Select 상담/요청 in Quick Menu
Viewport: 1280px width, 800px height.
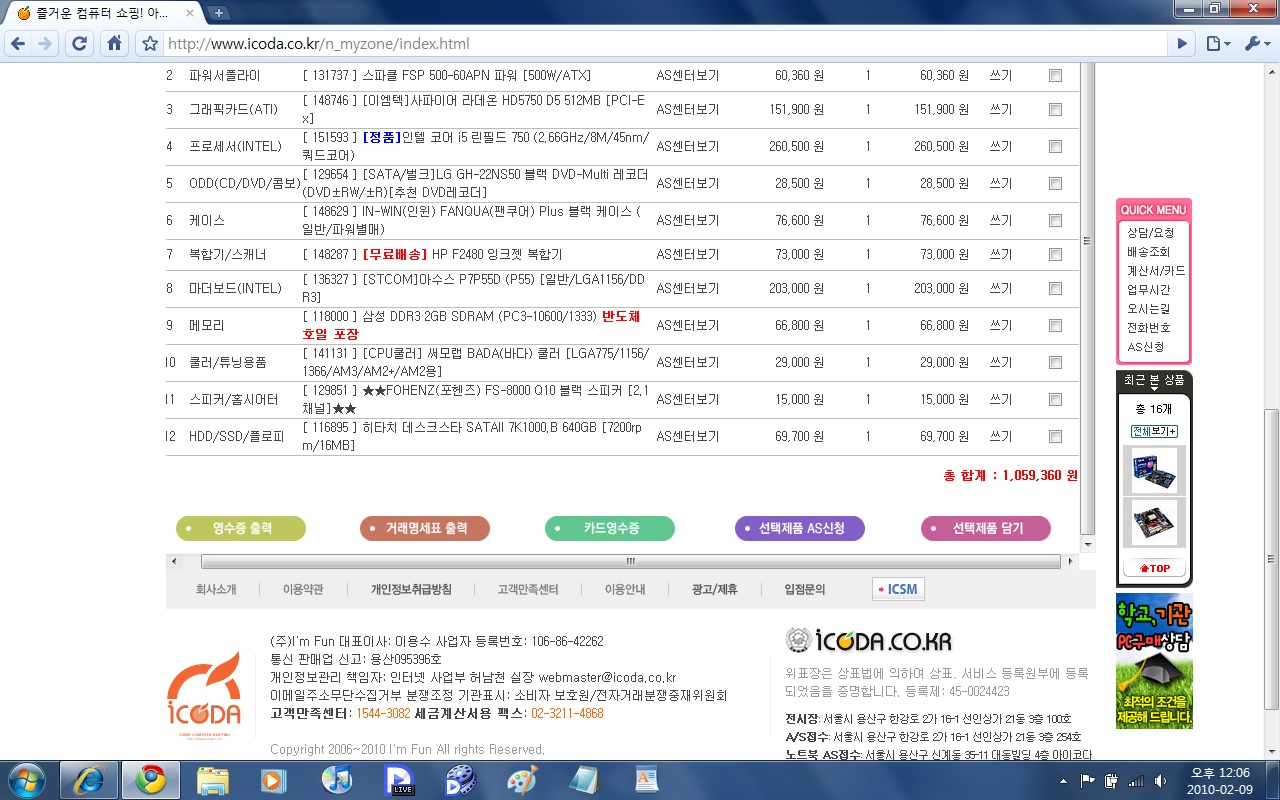(1150, 233)
